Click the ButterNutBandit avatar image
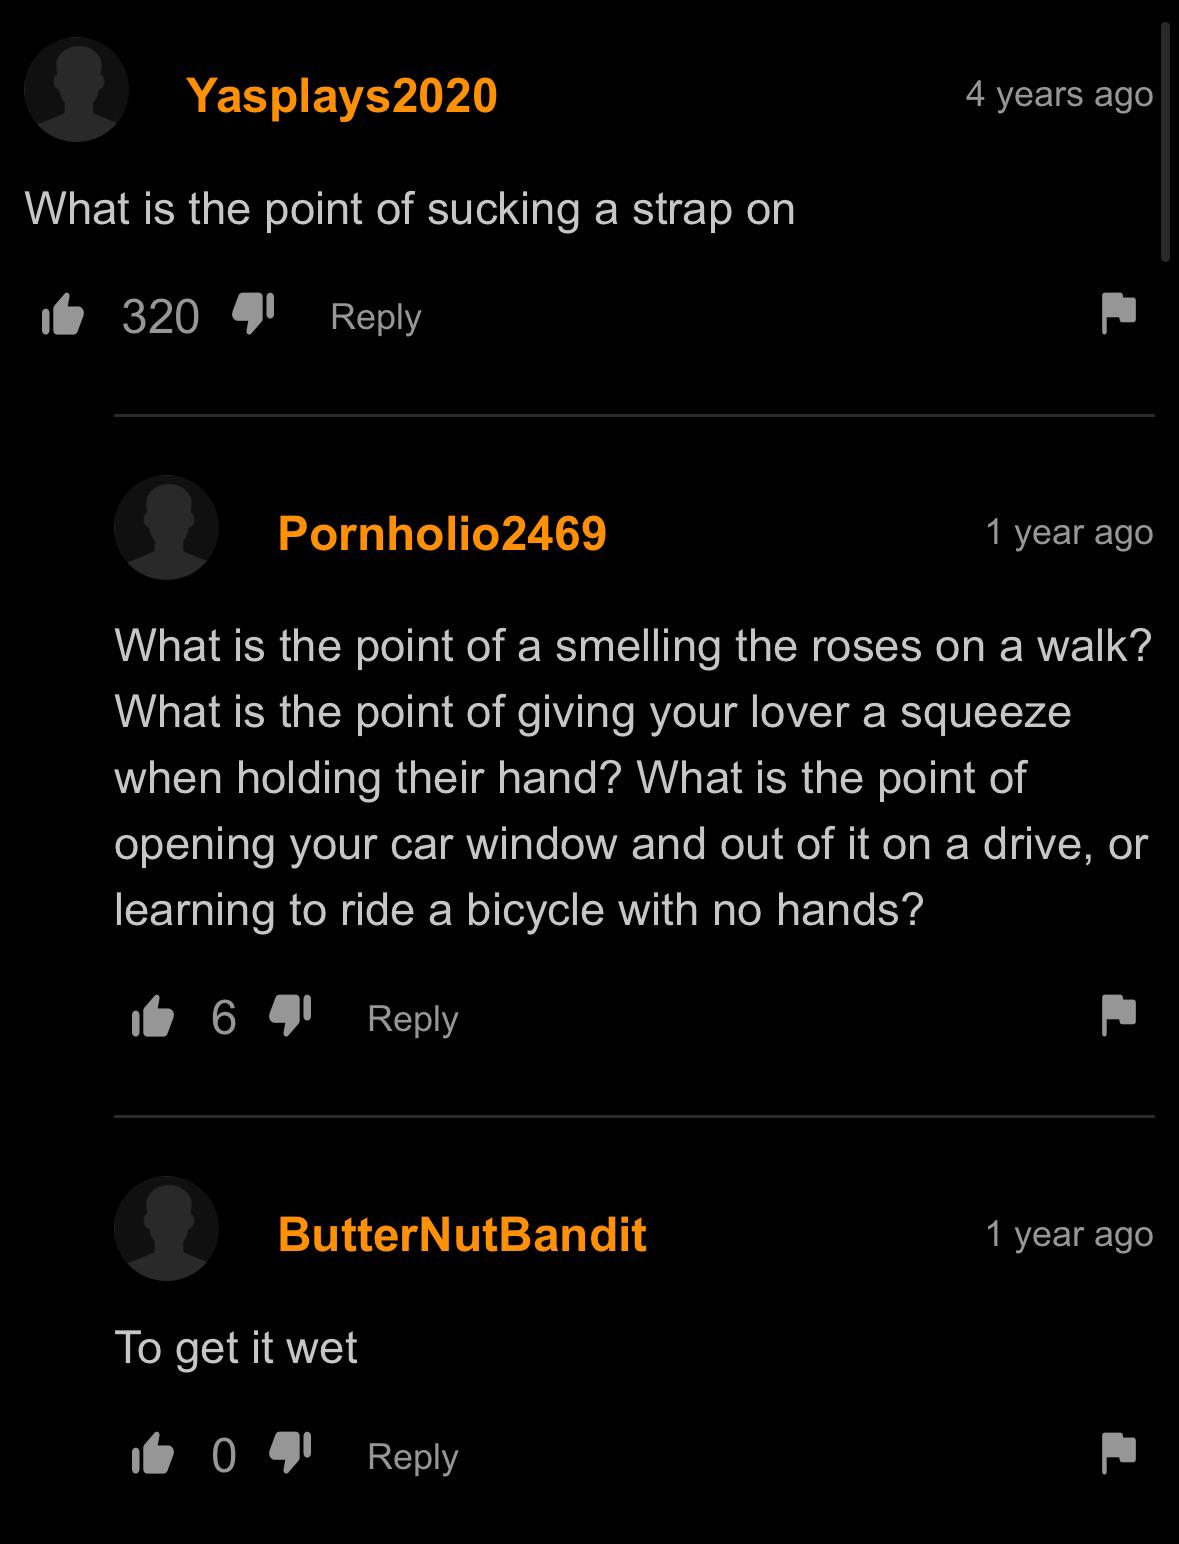The image size is (1179, 1544). coord(166,1229)
